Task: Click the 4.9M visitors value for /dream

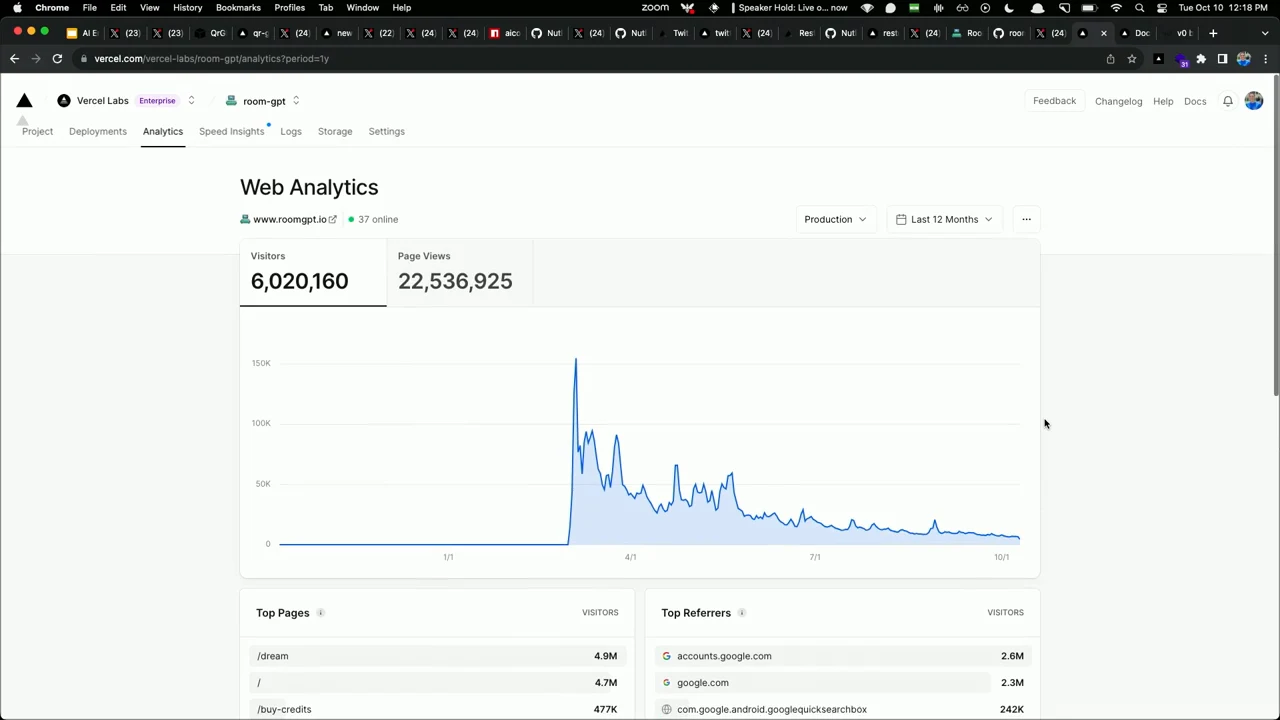Action: point(605,656)
